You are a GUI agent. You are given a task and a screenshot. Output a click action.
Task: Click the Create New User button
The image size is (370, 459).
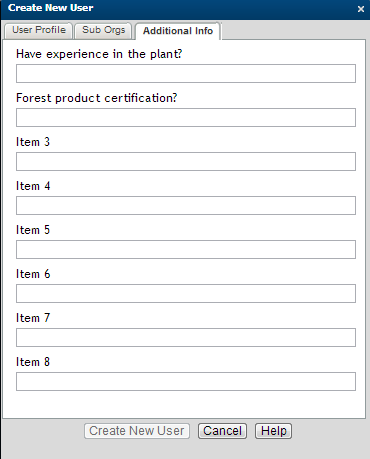(x=137, y=431)
